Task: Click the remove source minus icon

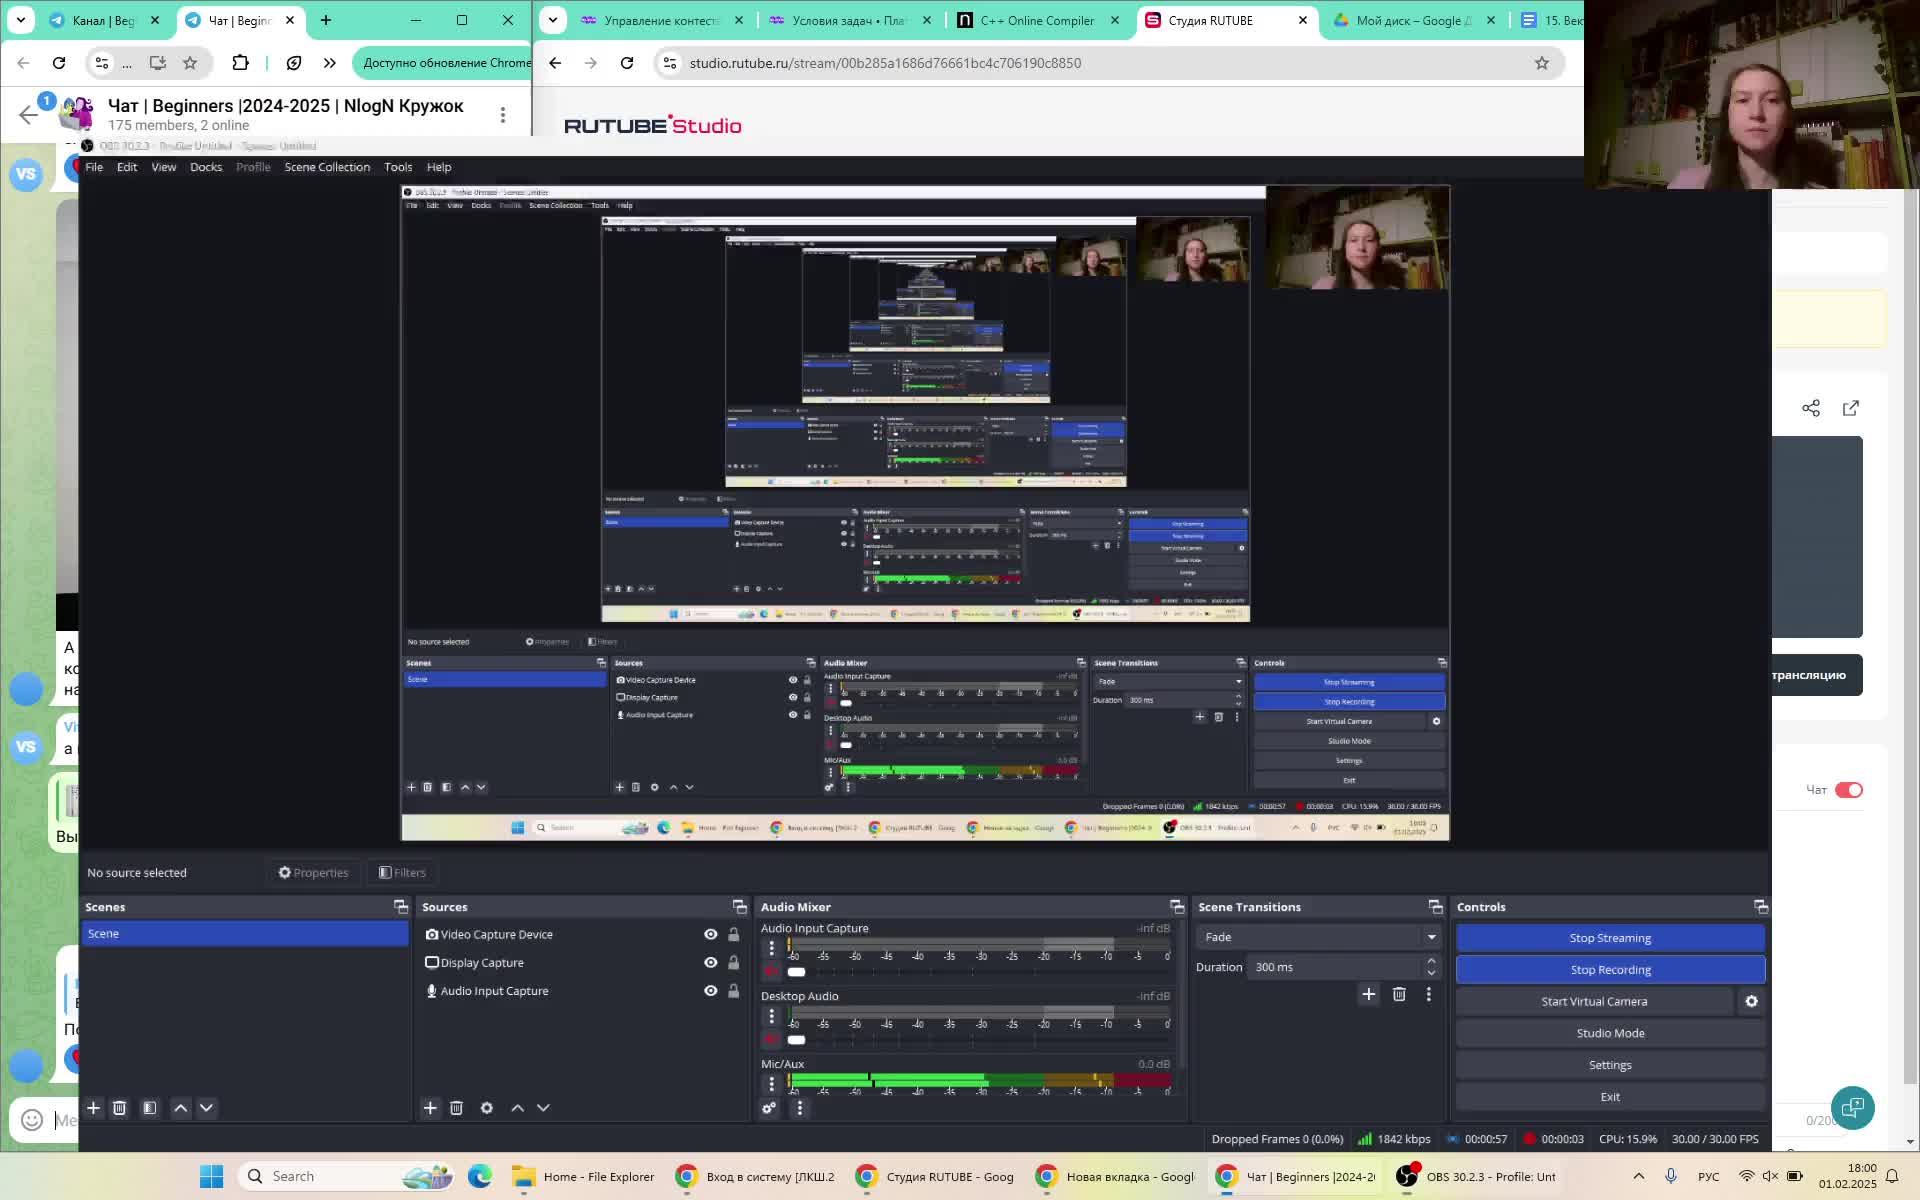Action: click(456, 1107)
